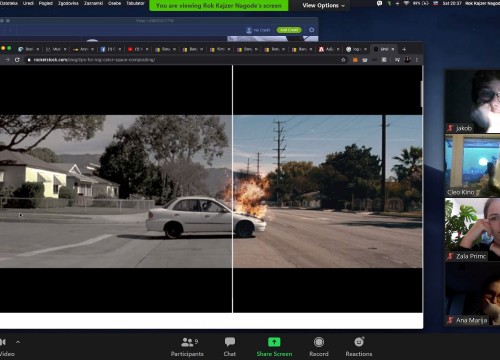The height and width of the screenshot is (360, 500).
Task: Select Jakob's video thumbnail
Action: pos(473,101)
